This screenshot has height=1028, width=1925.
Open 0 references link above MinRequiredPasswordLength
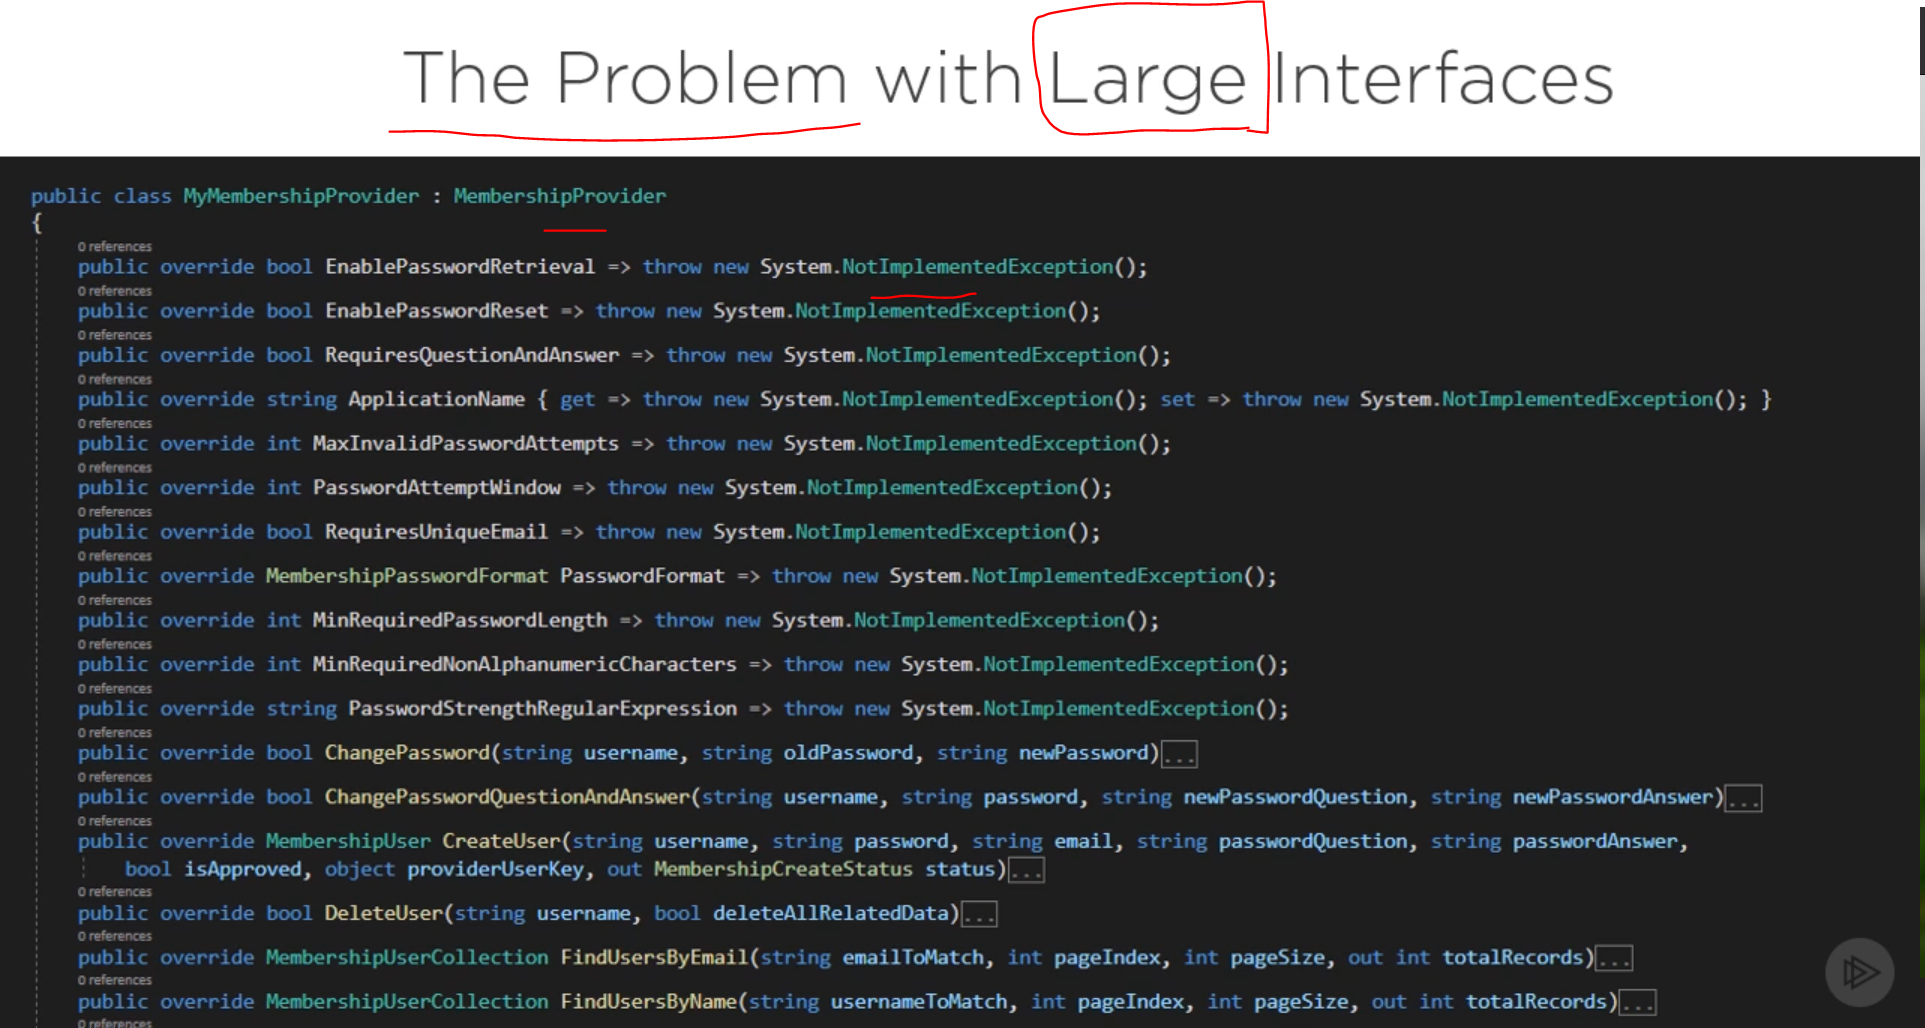click(x=115, y=600)
